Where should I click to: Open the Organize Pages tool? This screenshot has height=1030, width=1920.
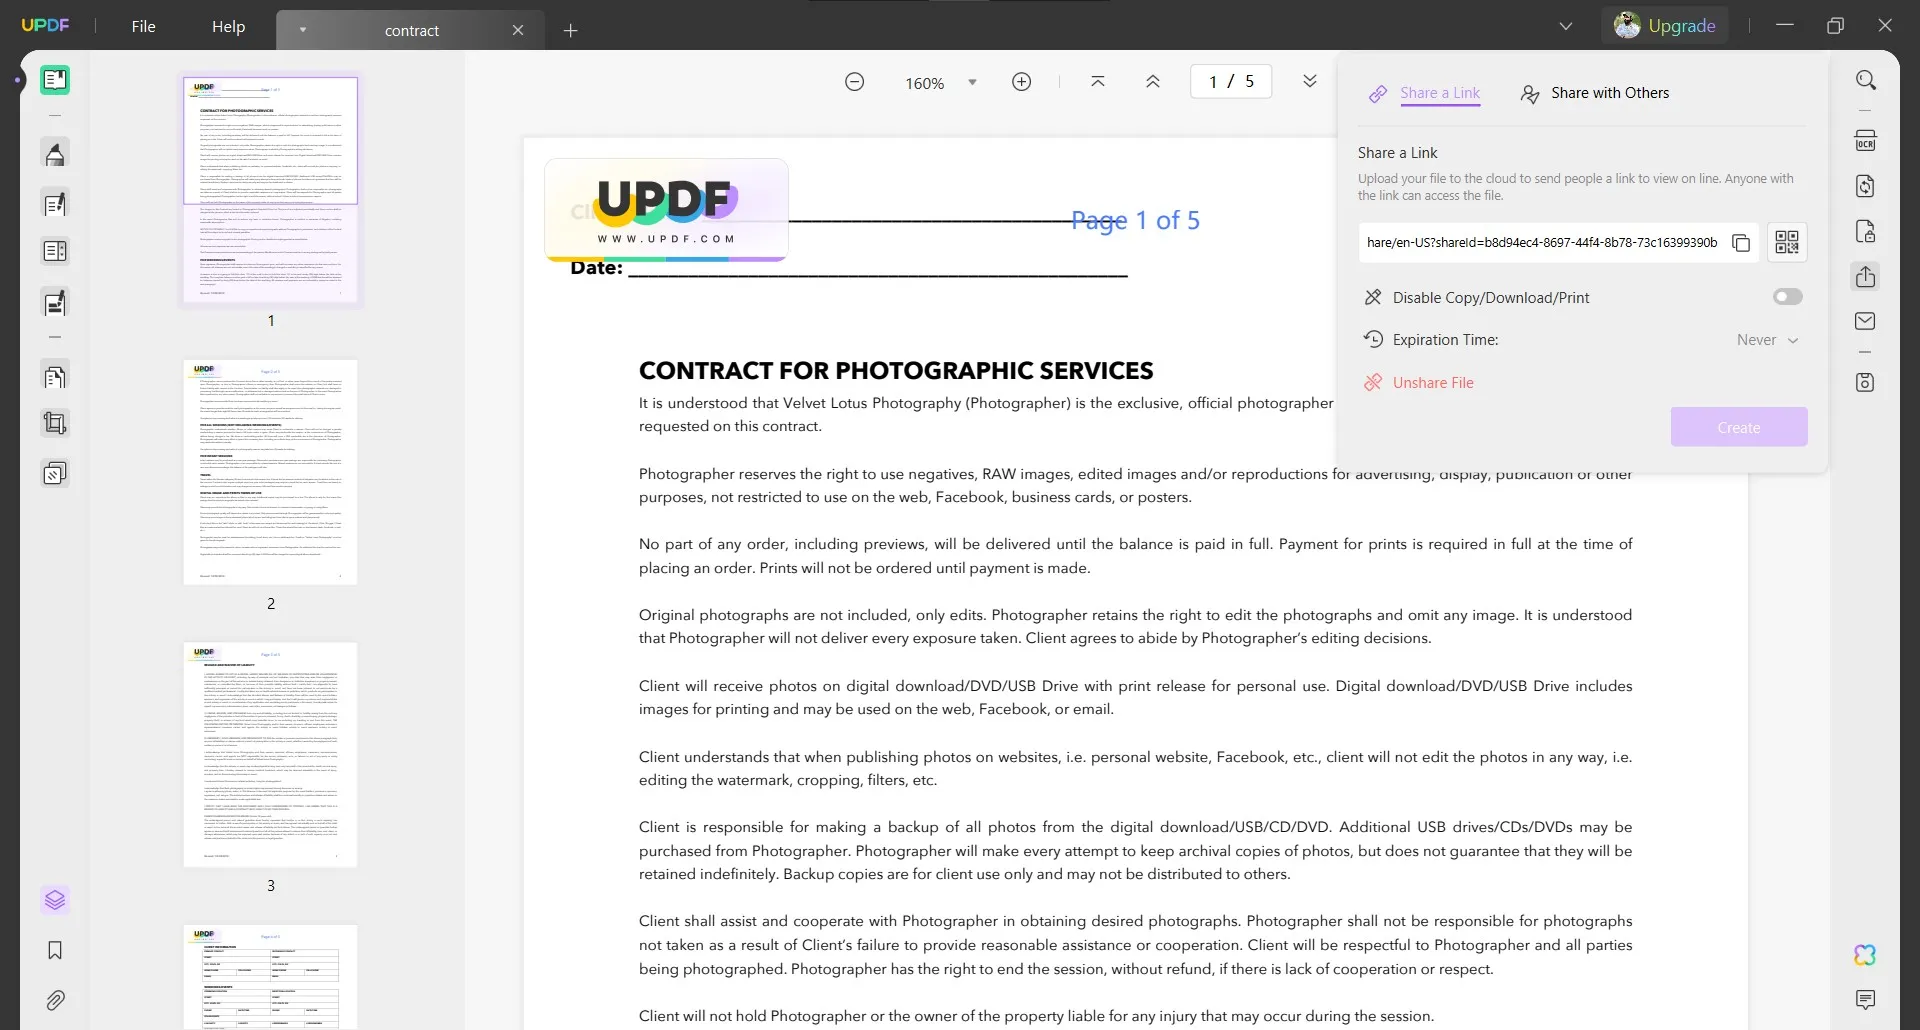[55, 377]
